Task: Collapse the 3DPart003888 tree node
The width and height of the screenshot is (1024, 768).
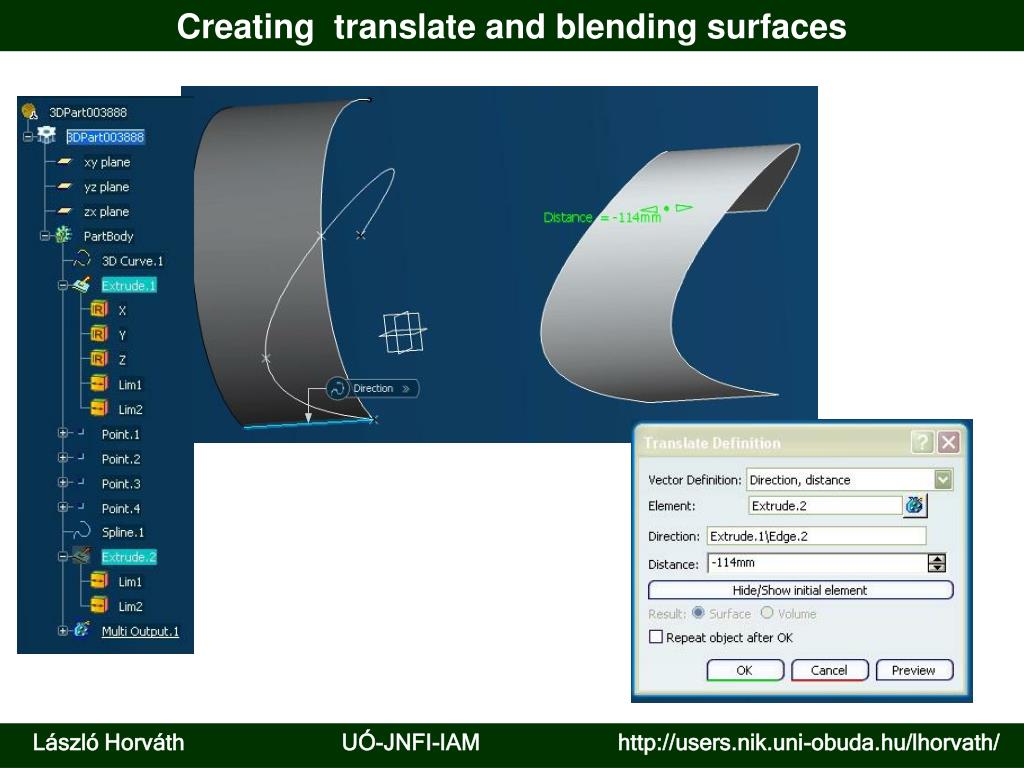Action: 28,136
